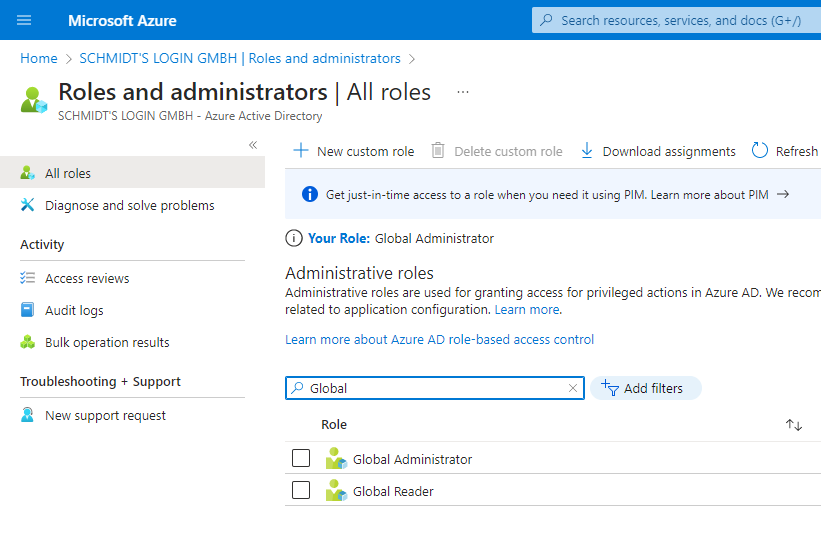Click Download assignments

pyautogui.click(x=658, y=151)
